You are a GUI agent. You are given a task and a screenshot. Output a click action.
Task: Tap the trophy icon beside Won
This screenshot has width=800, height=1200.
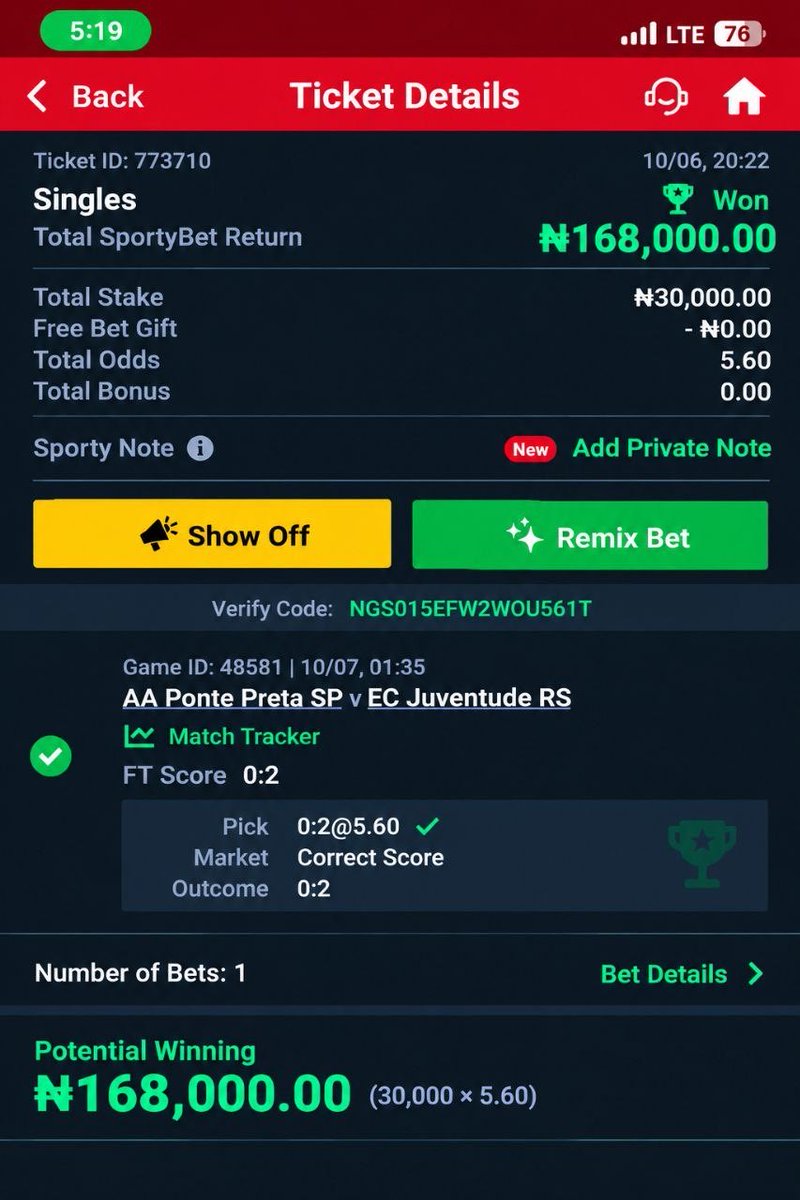point(679,200)
